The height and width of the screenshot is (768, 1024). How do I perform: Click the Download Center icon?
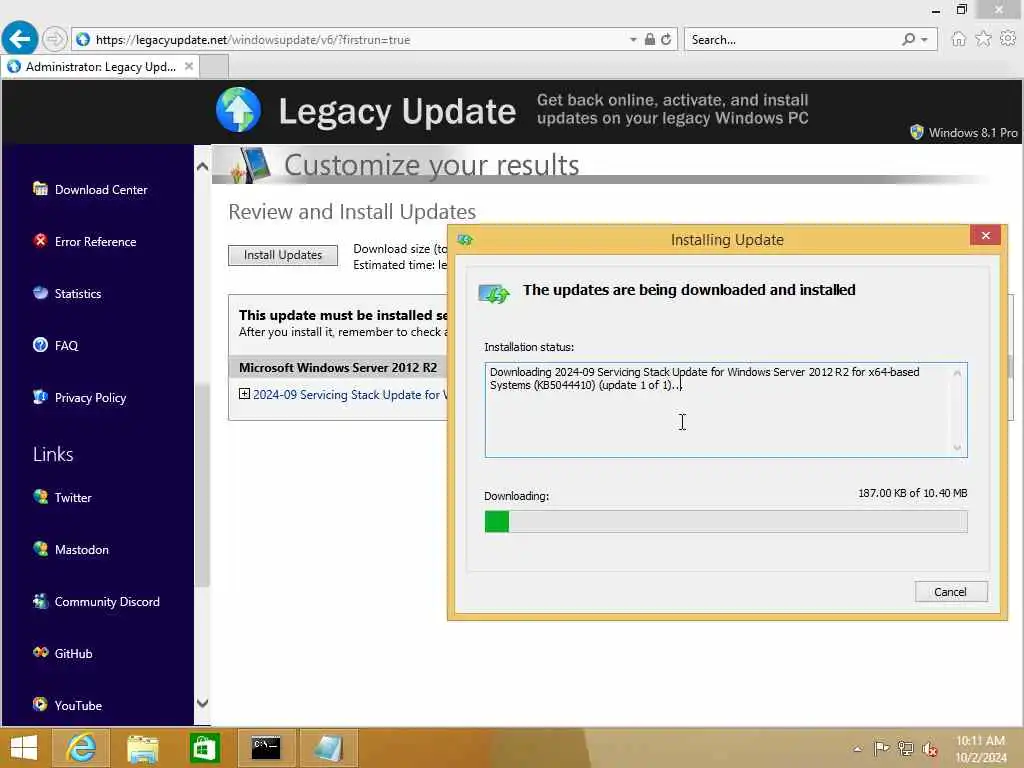(x=40, y=189)
